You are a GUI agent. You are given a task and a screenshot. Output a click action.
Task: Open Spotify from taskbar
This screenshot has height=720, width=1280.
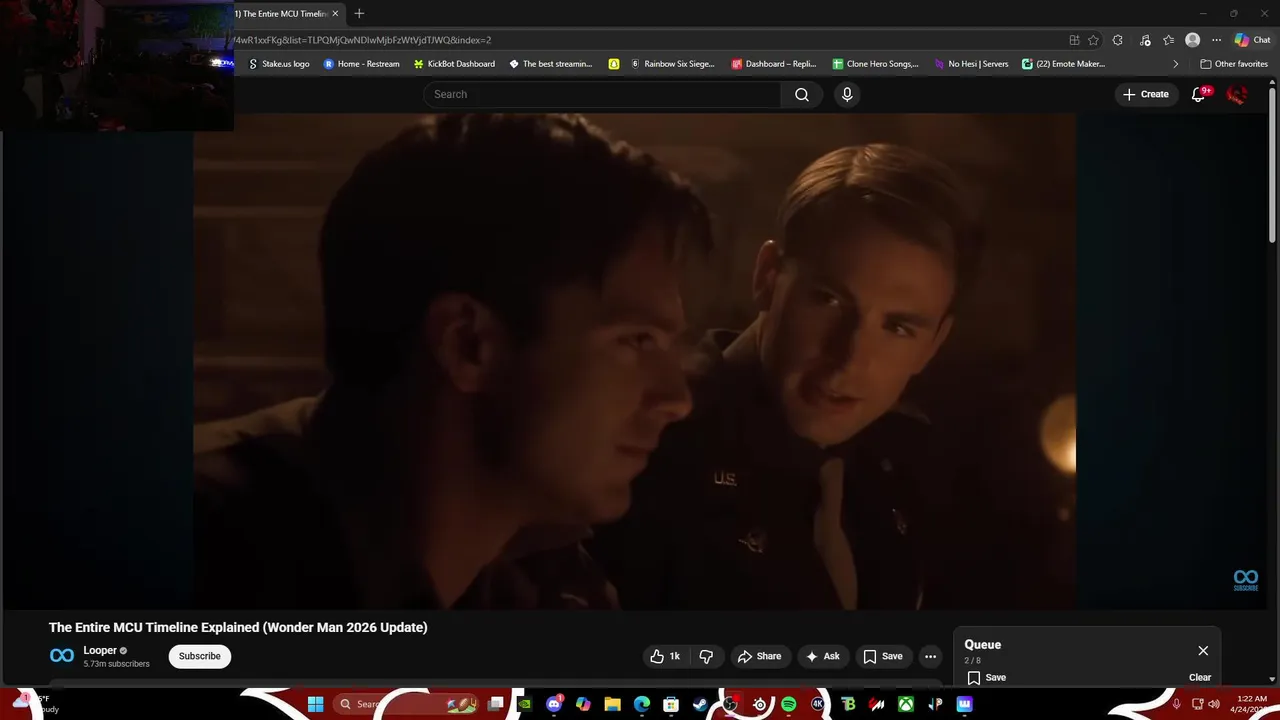[788, 704]
